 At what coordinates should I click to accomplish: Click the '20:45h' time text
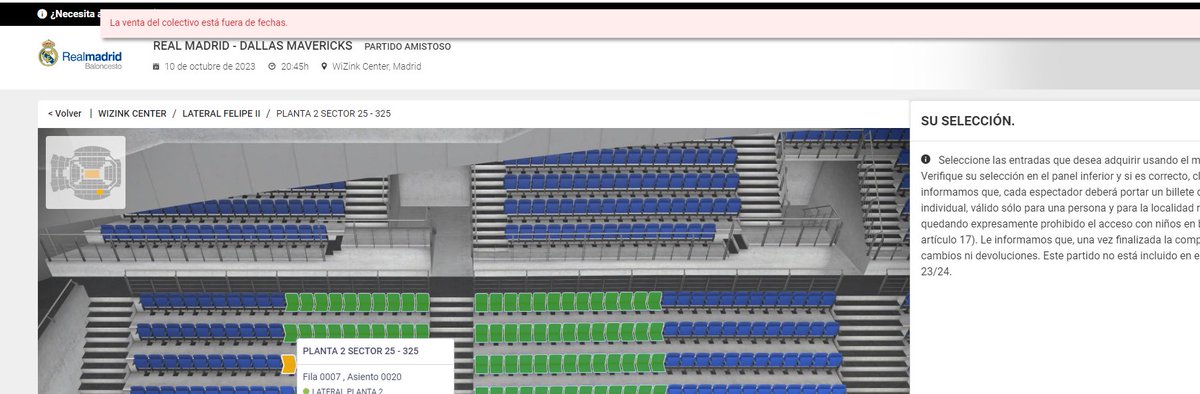coord(295,67)
